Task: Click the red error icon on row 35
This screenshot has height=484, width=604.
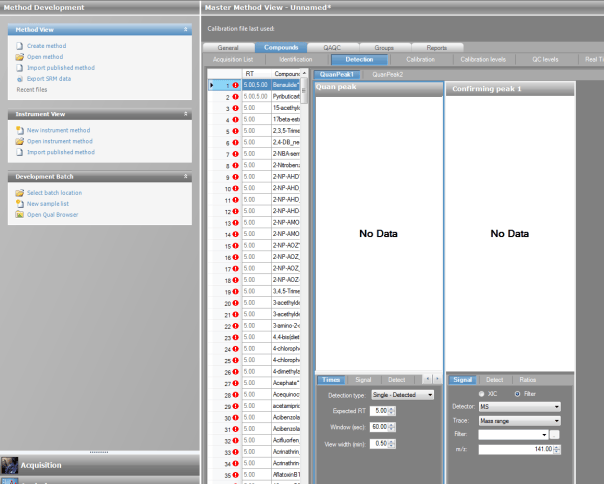Action: [235, 475]
